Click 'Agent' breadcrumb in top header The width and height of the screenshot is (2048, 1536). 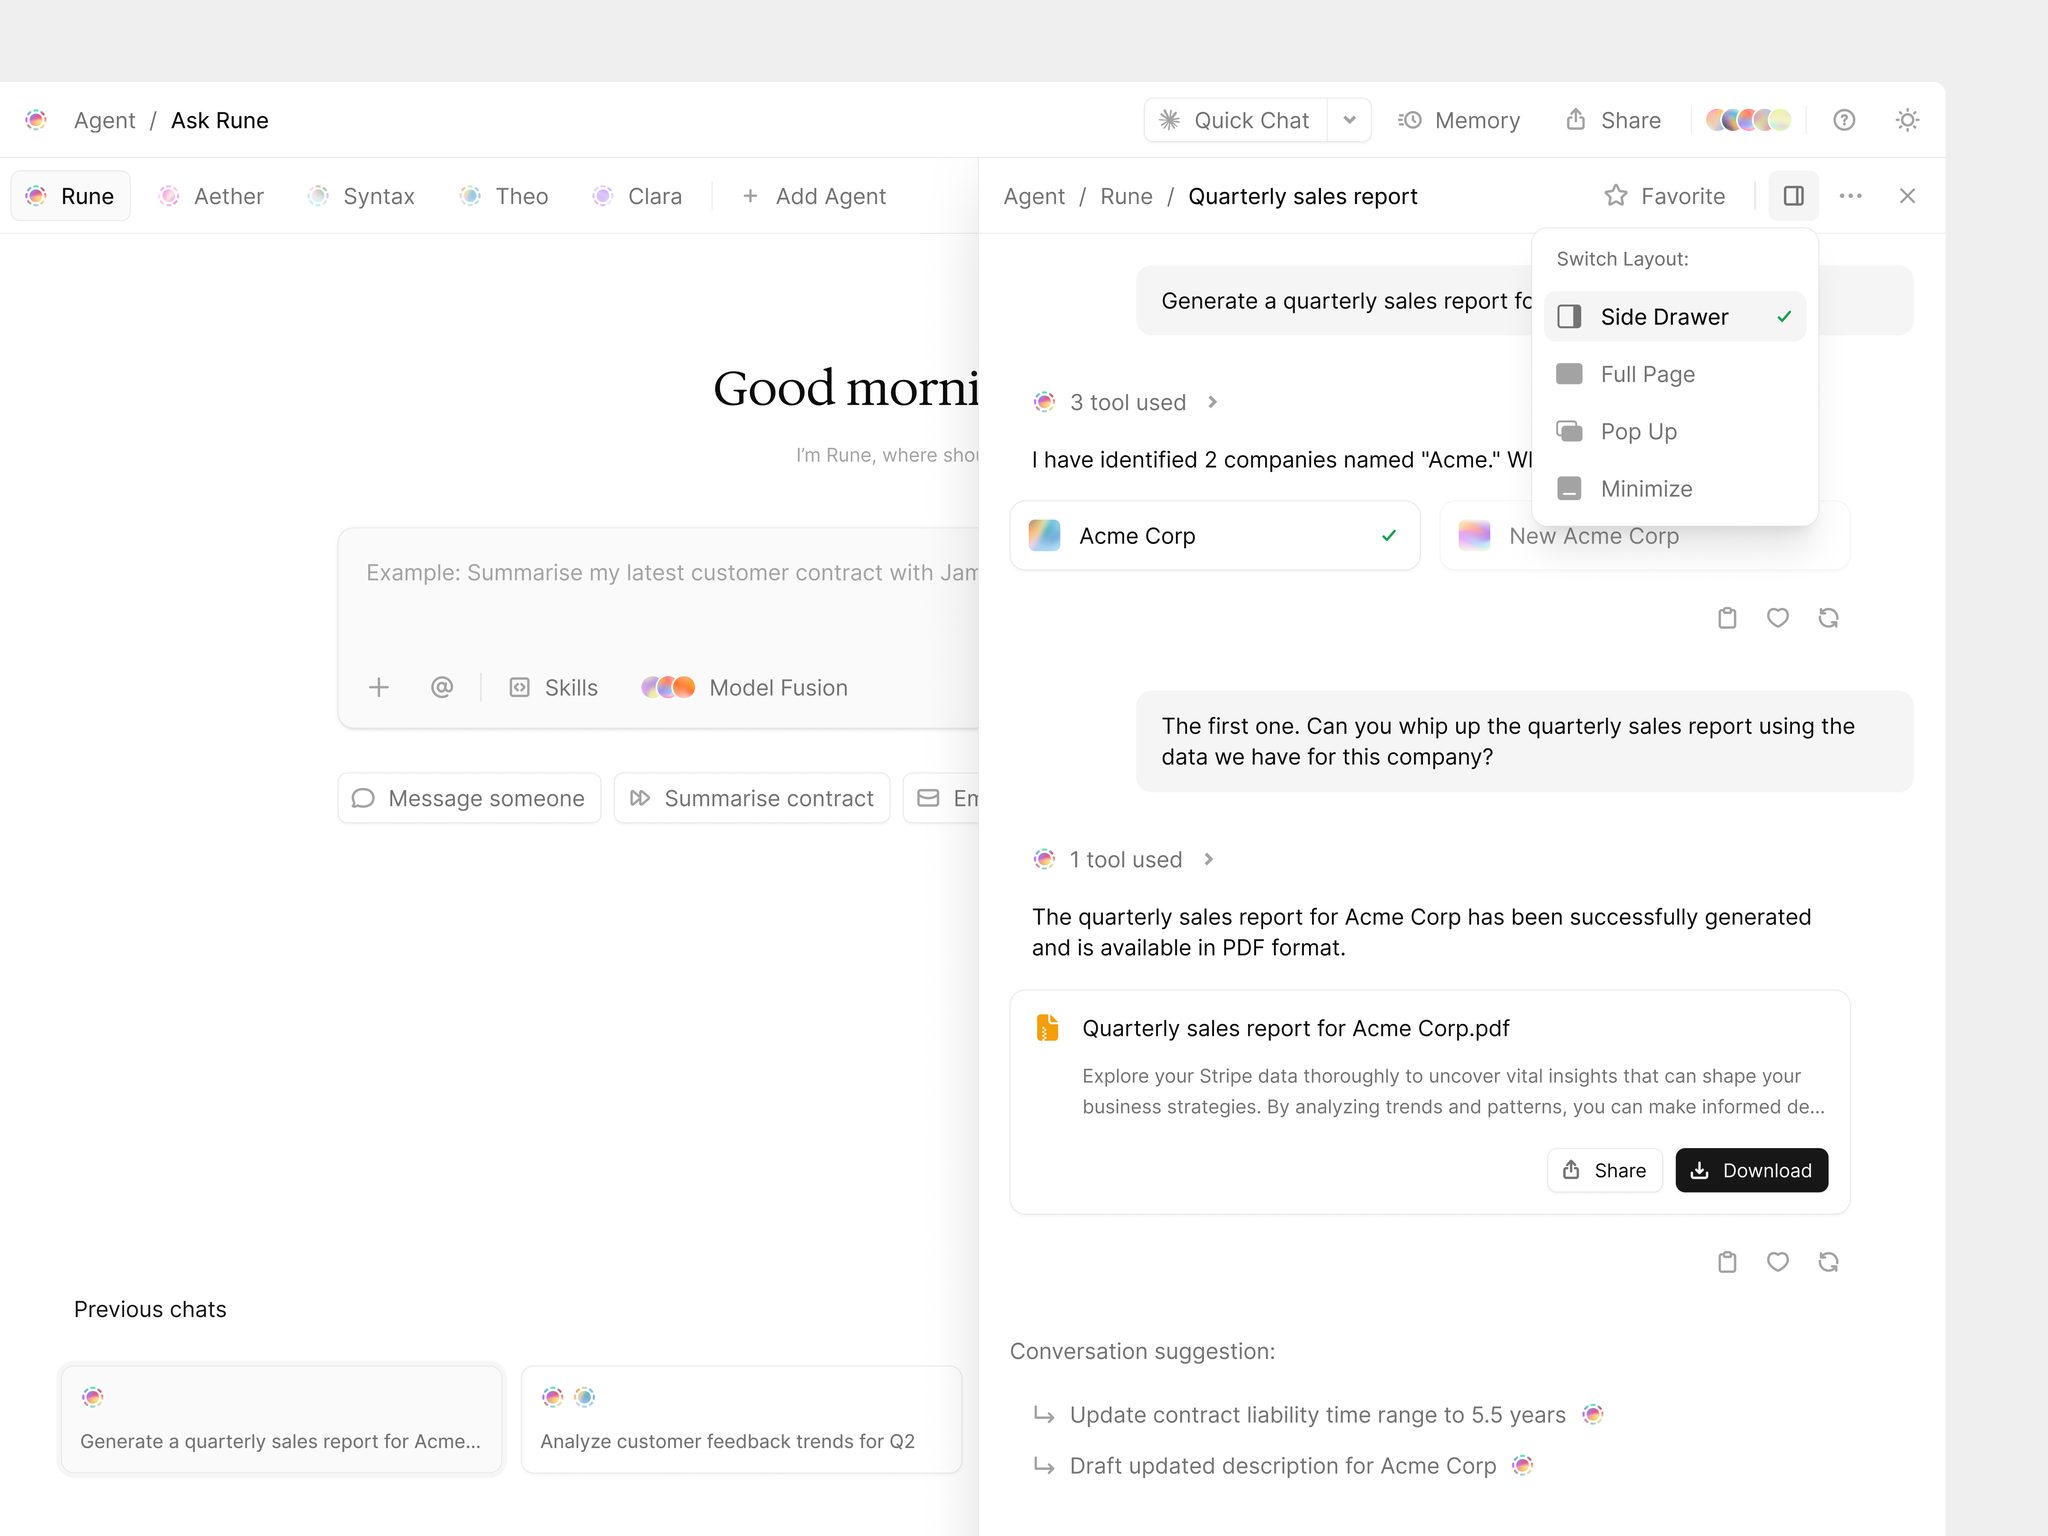click(x=104, y=120)
